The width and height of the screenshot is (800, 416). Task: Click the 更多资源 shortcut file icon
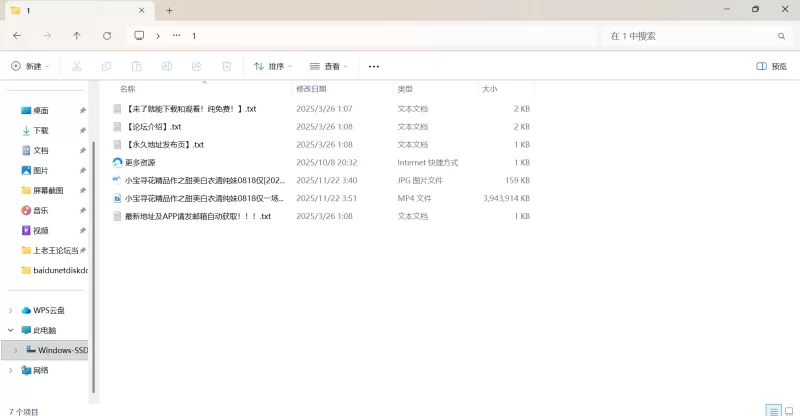click(x=117, y=162)
